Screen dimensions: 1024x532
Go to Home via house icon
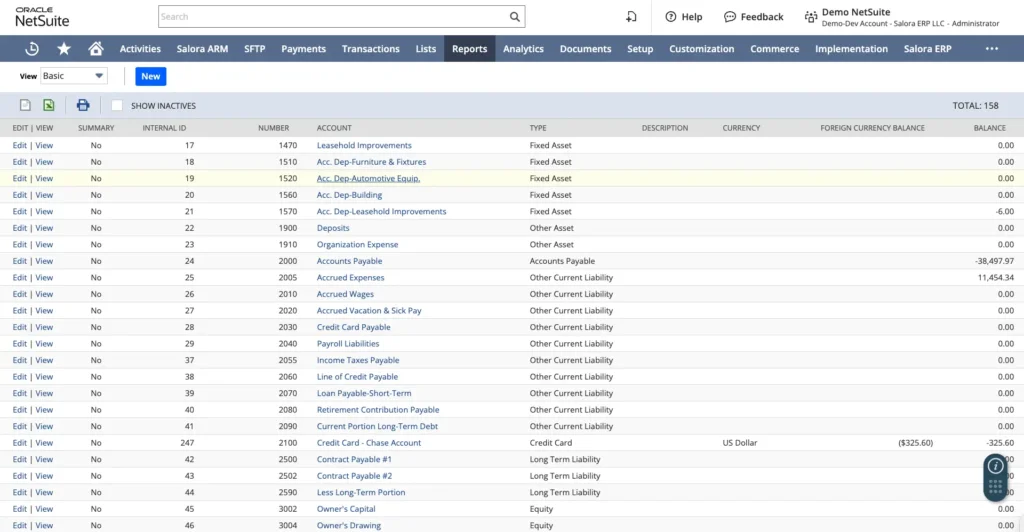coord(96,49)
